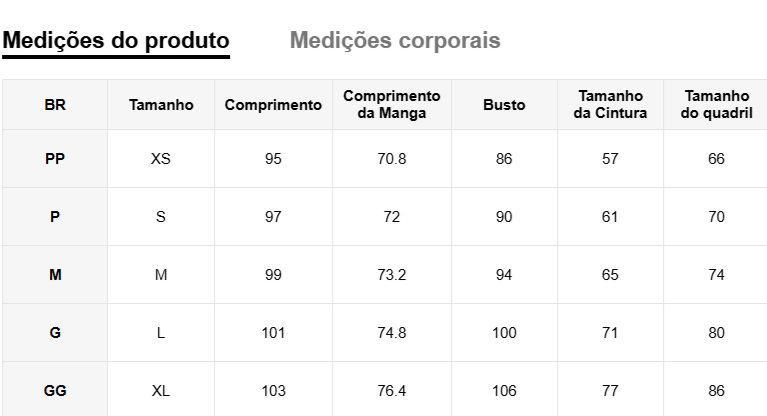Select the M row label in BR column
Image resolution: width=767 pixels, height=416 pixels.
pos(56,275)
